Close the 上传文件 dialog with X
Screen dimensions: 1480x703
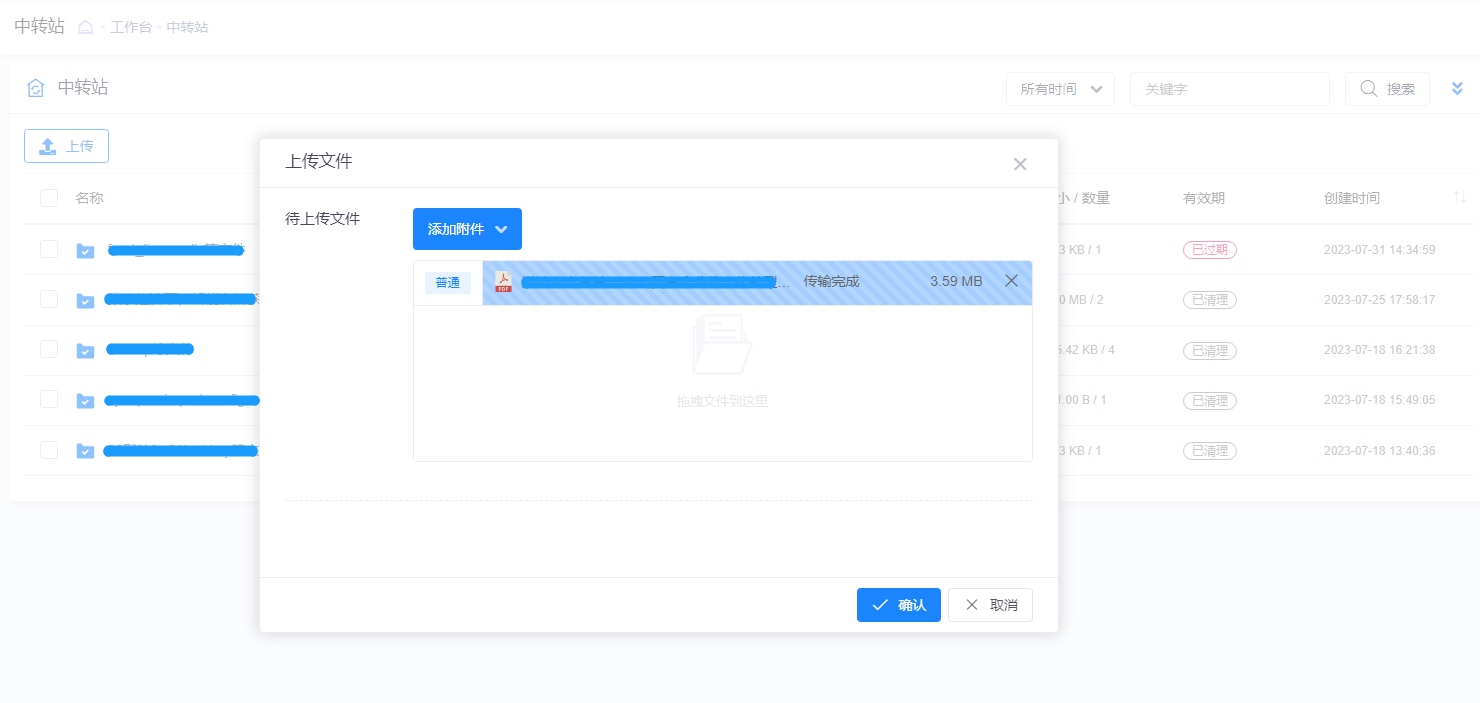pos(1020,164)
